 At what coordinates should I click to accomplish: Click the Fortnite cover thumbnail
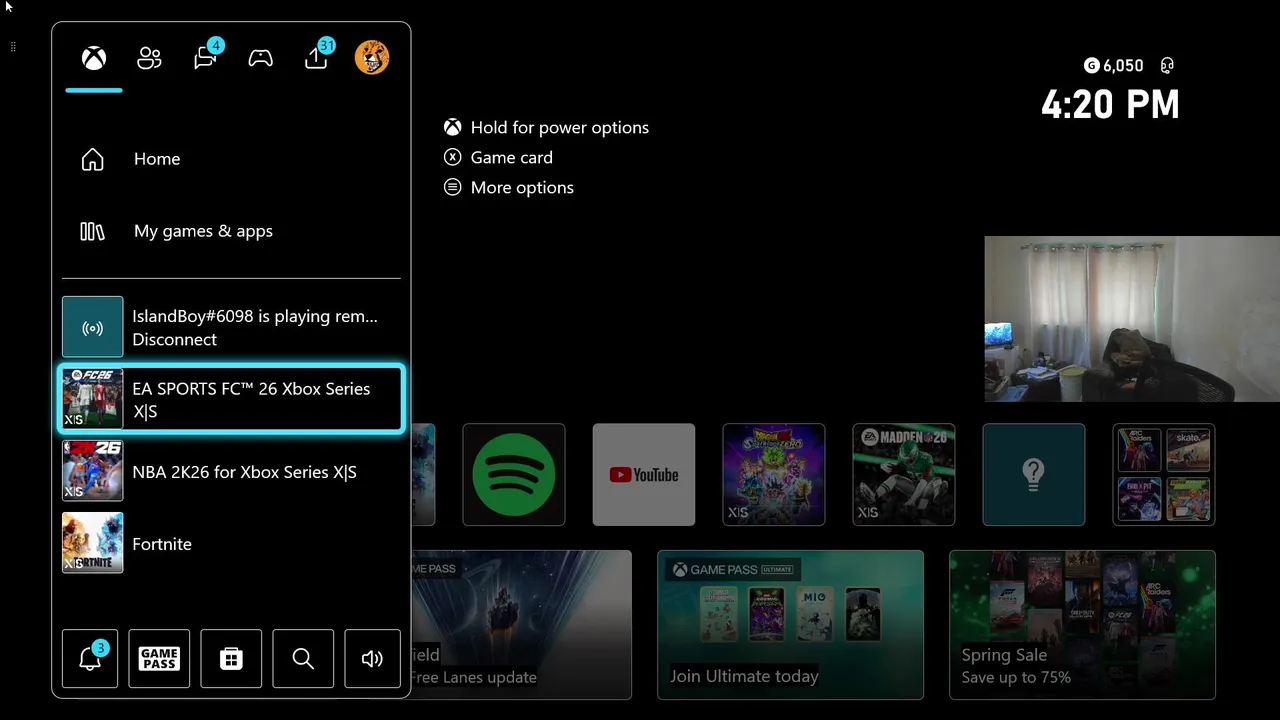(93, 543)
